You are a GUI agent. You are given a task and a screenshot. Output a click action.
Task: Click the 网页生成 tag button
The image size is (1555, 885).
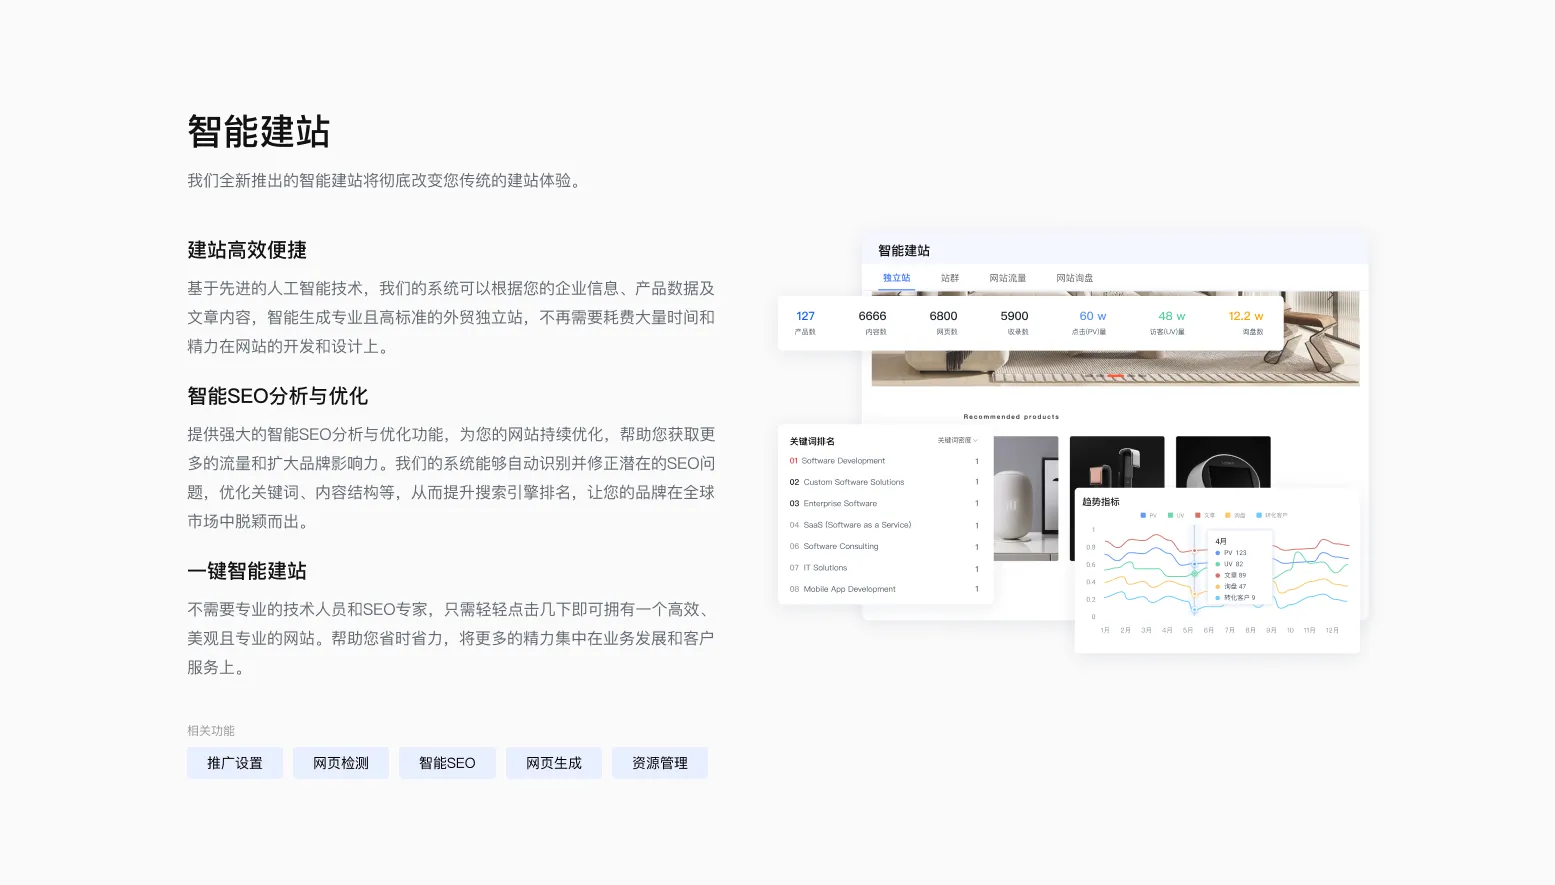pos(554,763)
